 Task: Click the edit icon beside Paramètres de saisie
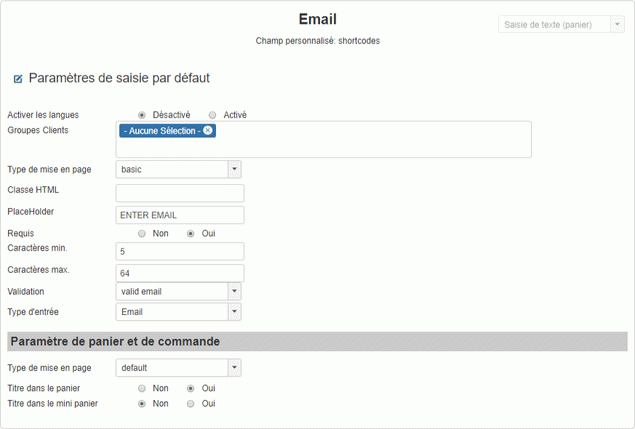coord(18,79)
